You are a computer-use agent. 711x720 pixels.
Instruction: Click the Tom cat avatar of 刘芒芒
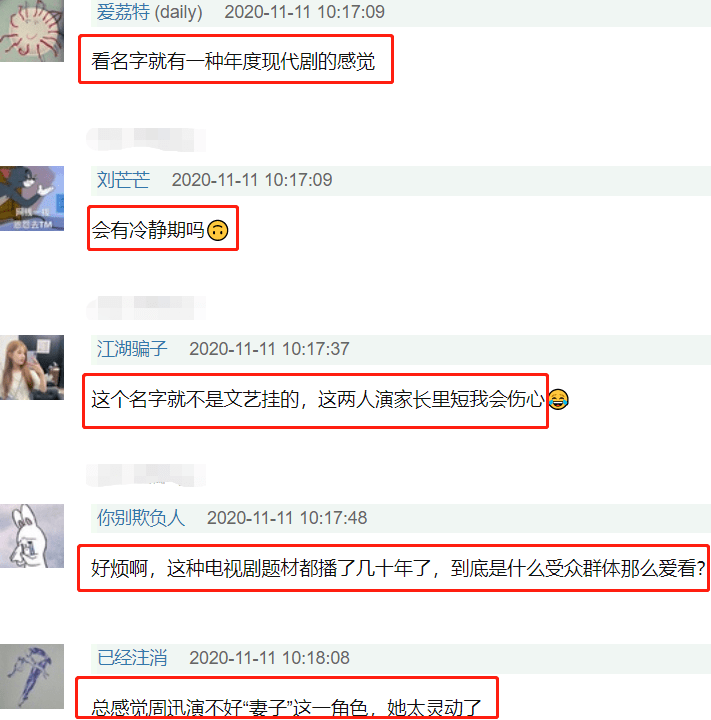[32, 198]
